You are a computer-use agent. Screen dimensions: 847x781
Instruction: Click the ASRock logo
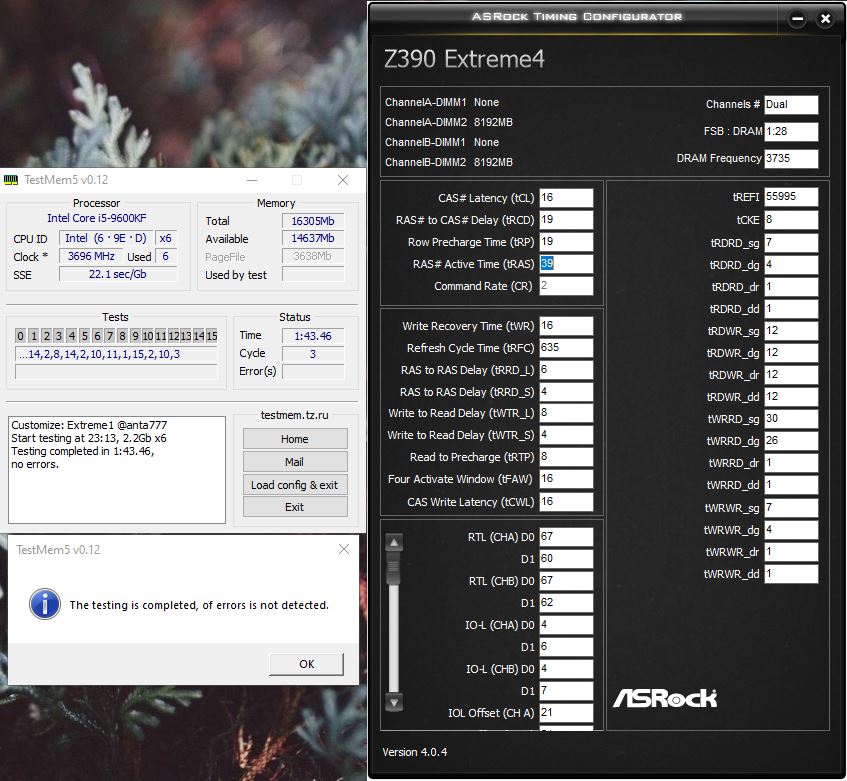click(665, 698)
